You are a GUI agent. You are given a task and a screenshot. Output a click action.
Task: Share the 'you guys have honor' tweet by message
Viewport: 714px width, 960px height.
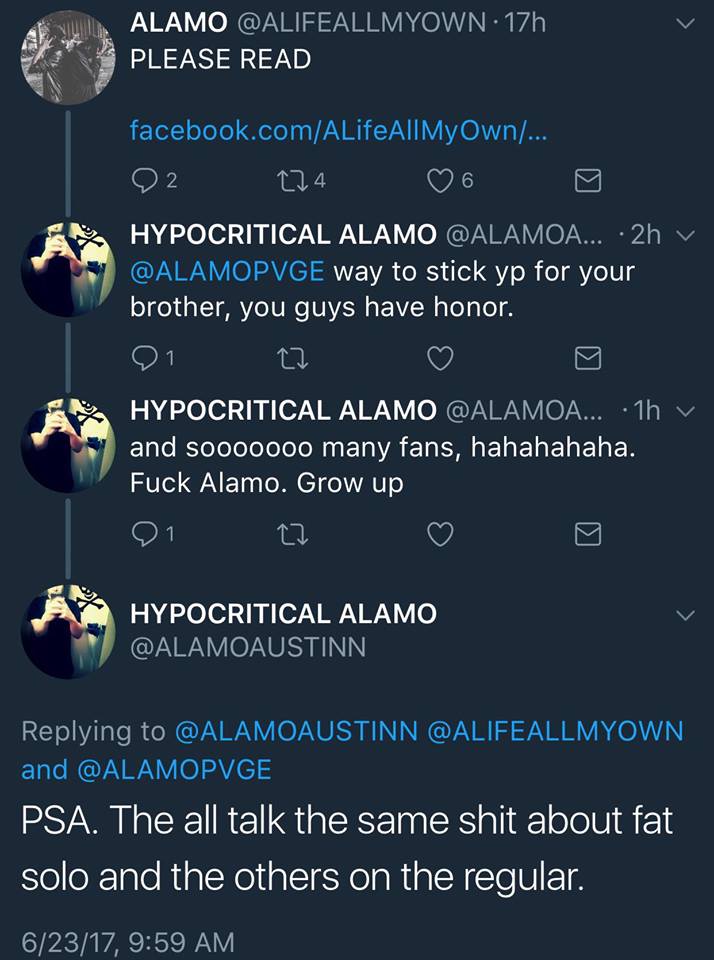[589, 358]
